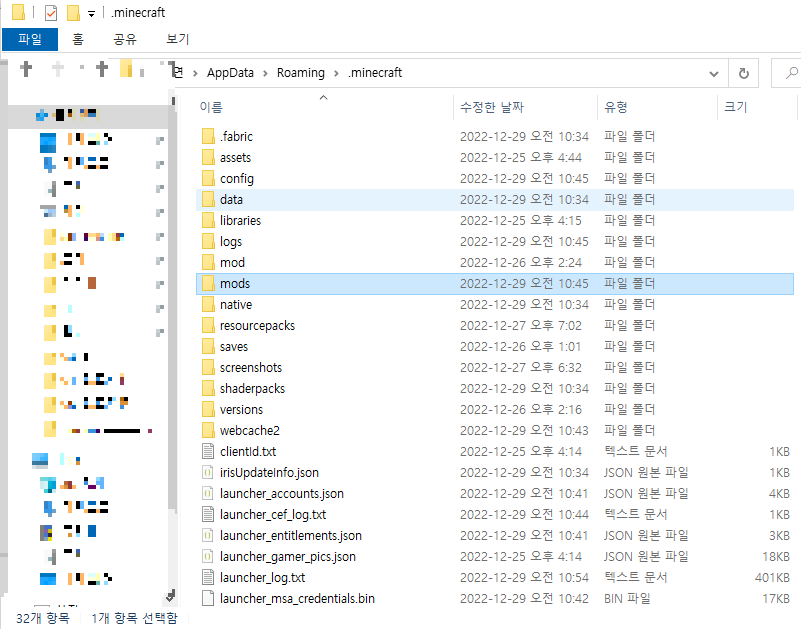Screen dimensions: 801x629
Task: Click the quick access checkmark properties icon
Action: (x=51, y=13)
